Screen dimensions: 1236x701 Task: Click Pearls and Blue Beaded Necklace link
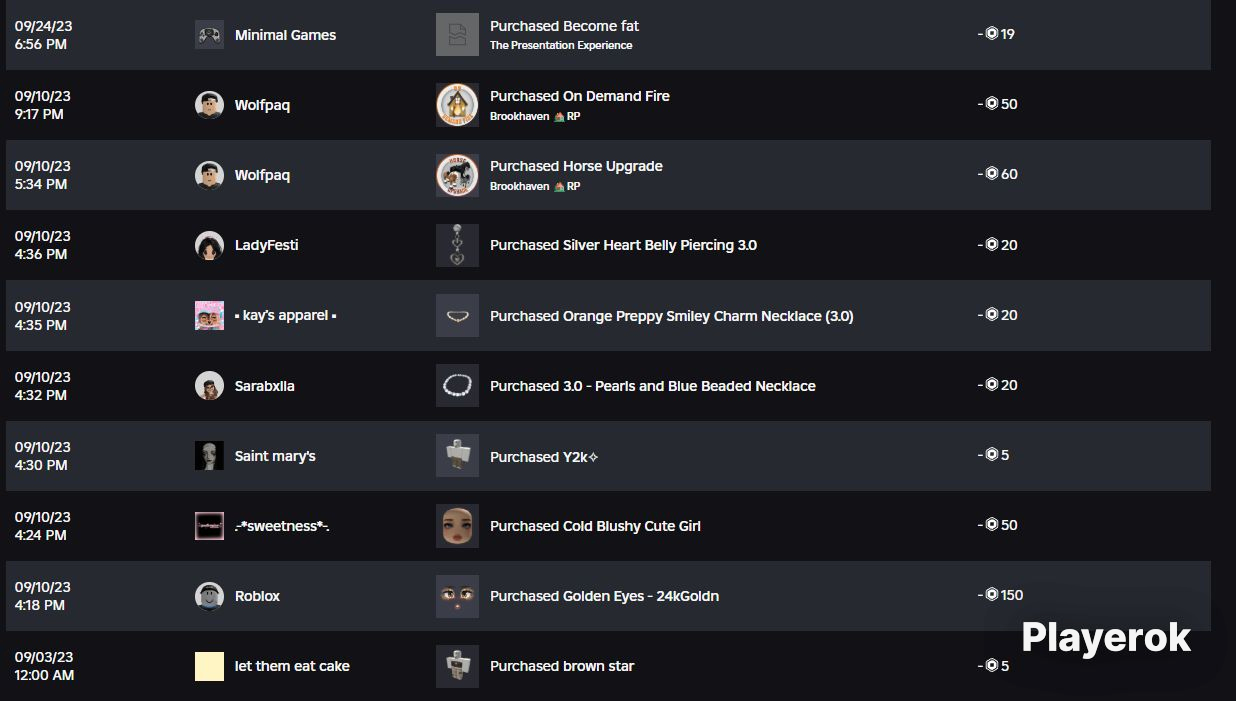tap(652, 386)
